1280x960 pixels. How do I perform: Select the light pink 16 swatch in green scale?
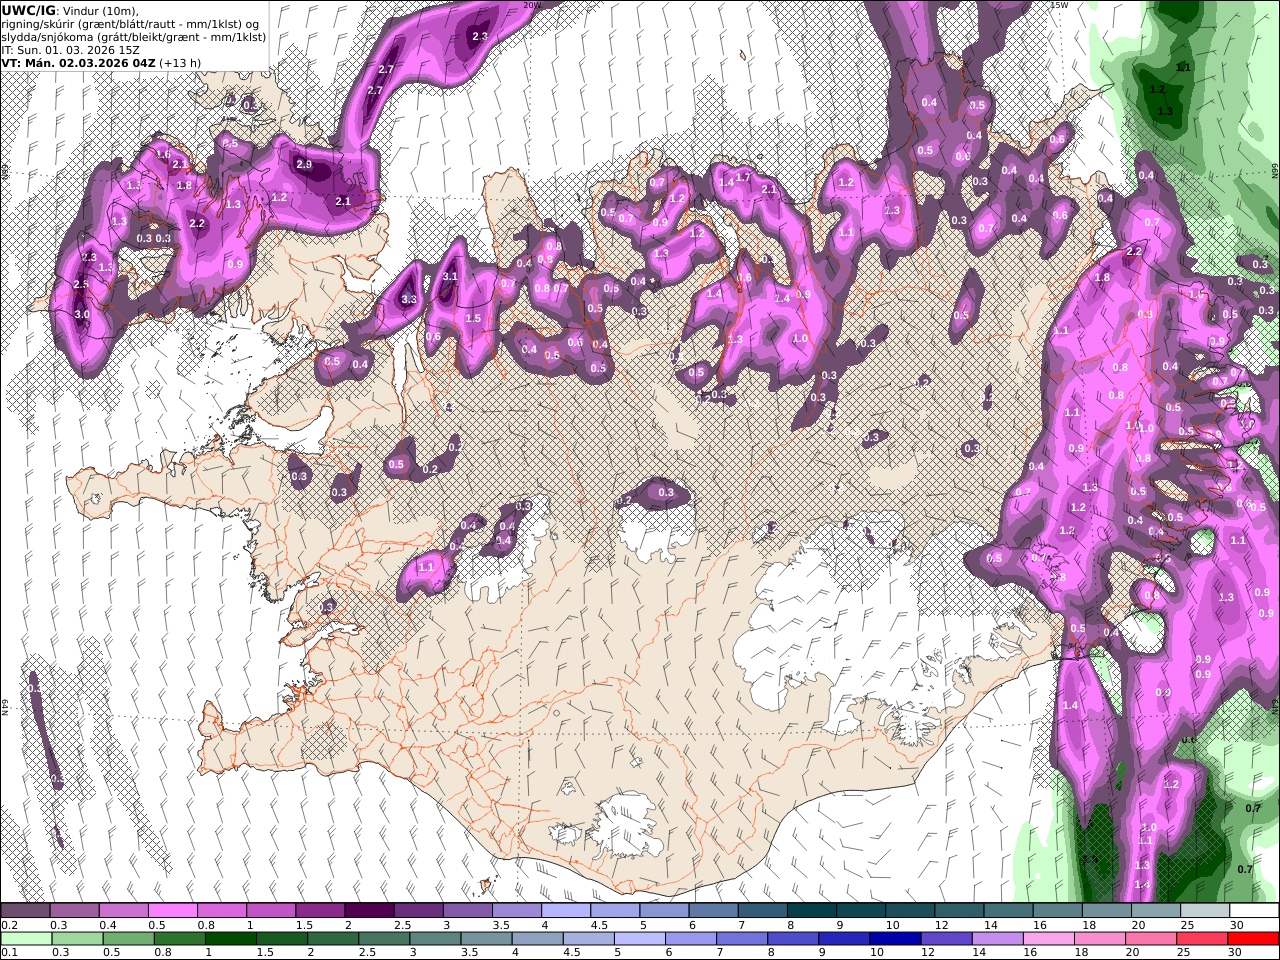1048,938
